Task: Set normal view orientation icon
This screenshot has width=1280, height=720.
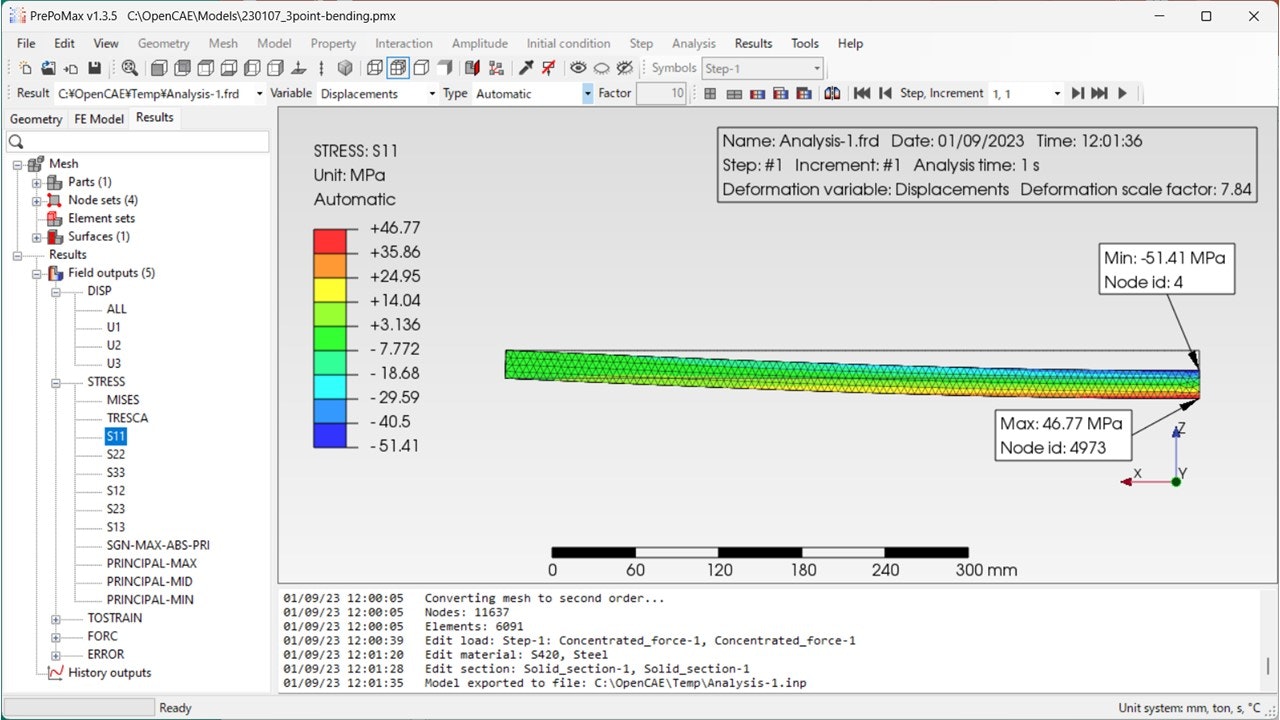Action: [x=298, y=68]
